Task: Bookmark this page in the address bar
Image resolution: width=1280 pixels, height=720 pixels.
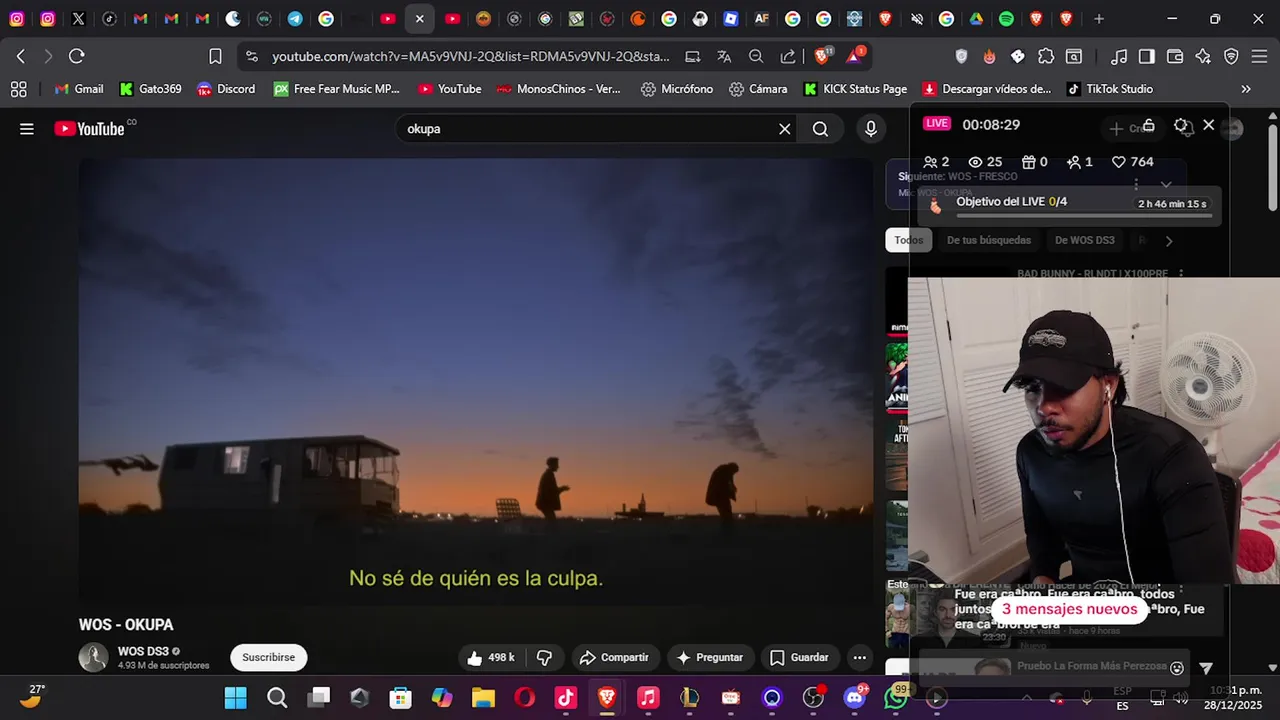Action: click(x=215, y=57)
